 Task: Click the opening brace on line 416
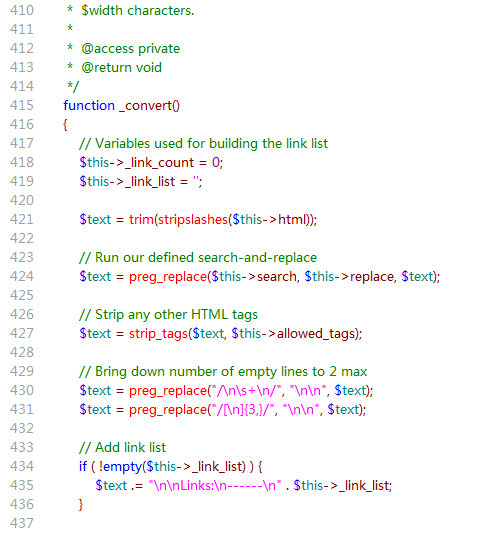pos(65,125)
